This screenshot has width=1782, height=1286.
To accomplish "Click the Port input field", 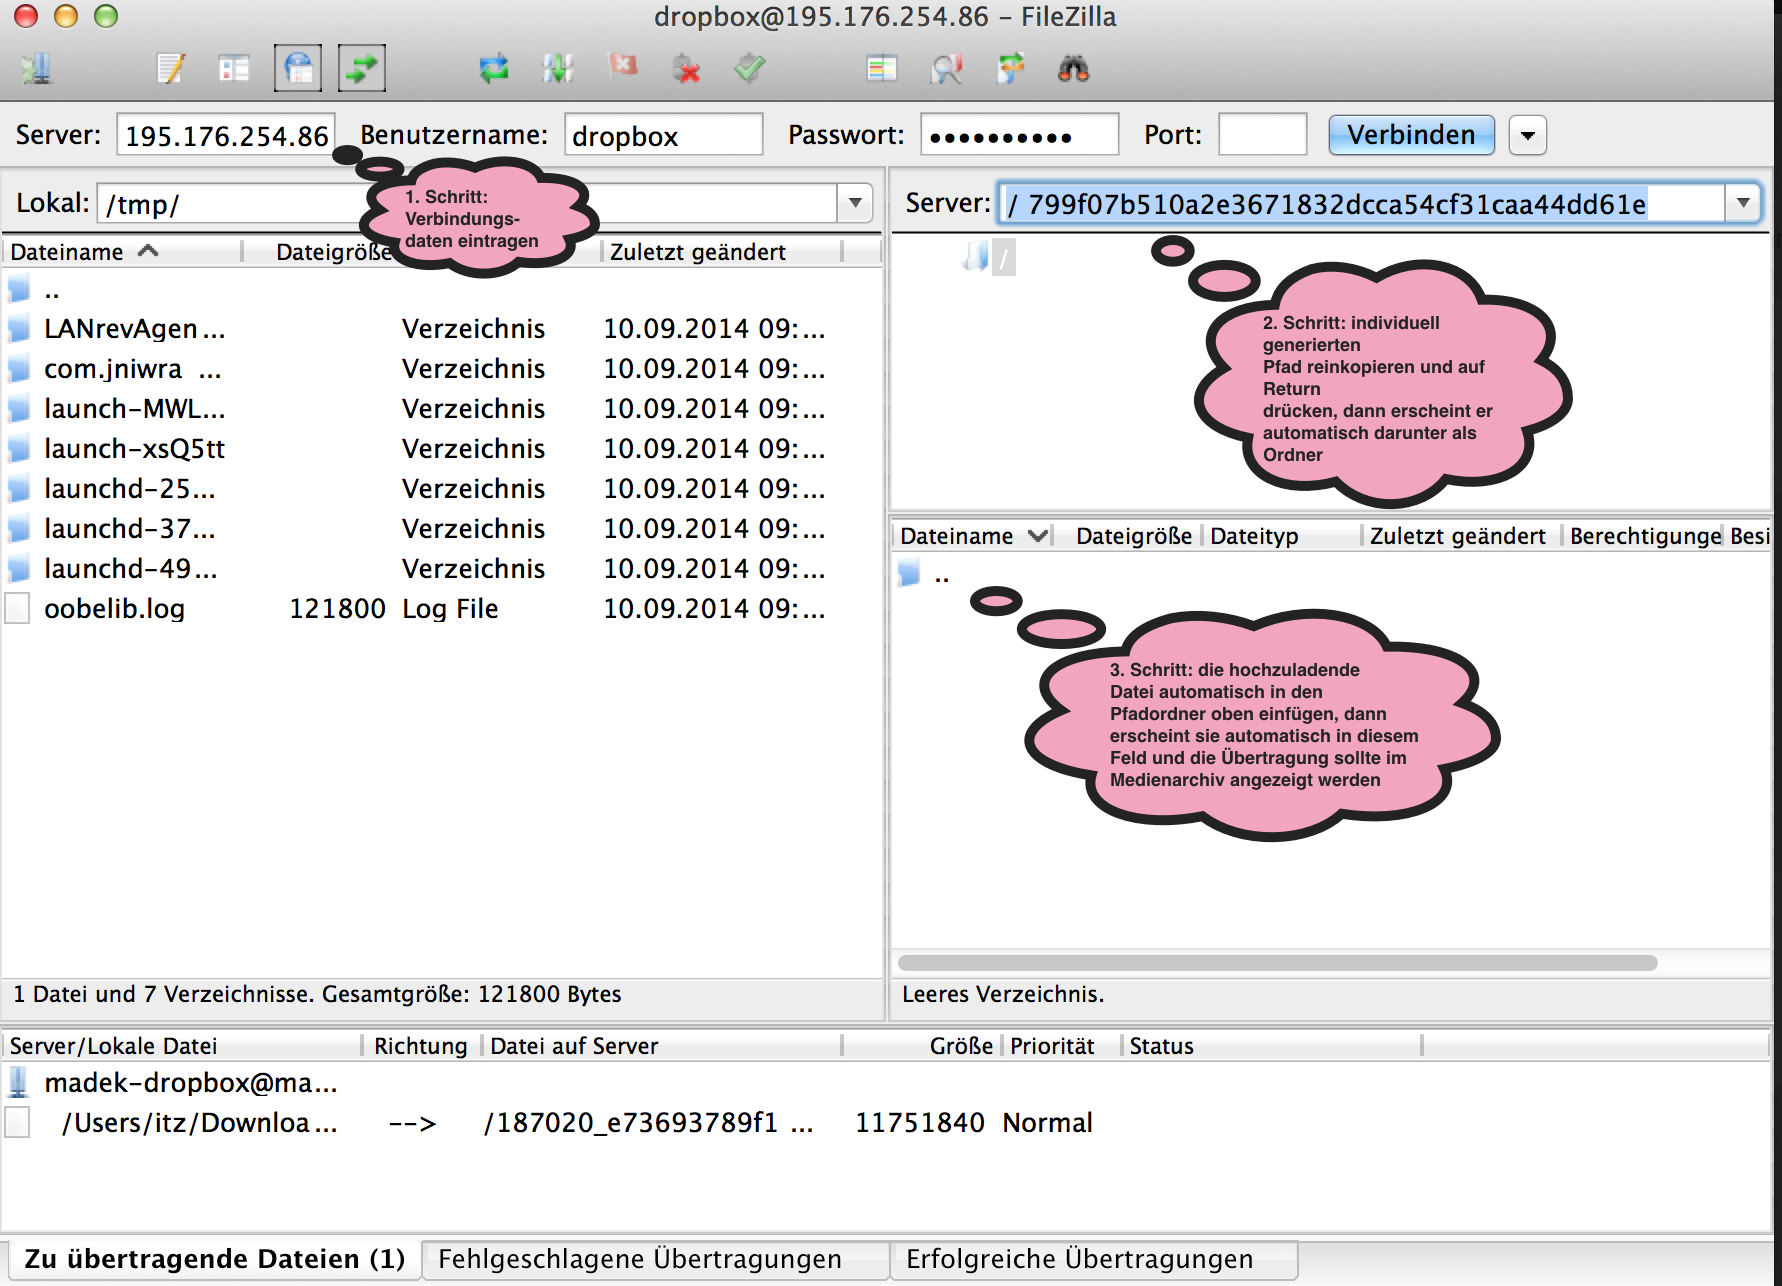I will click(x=1262, y=135).
